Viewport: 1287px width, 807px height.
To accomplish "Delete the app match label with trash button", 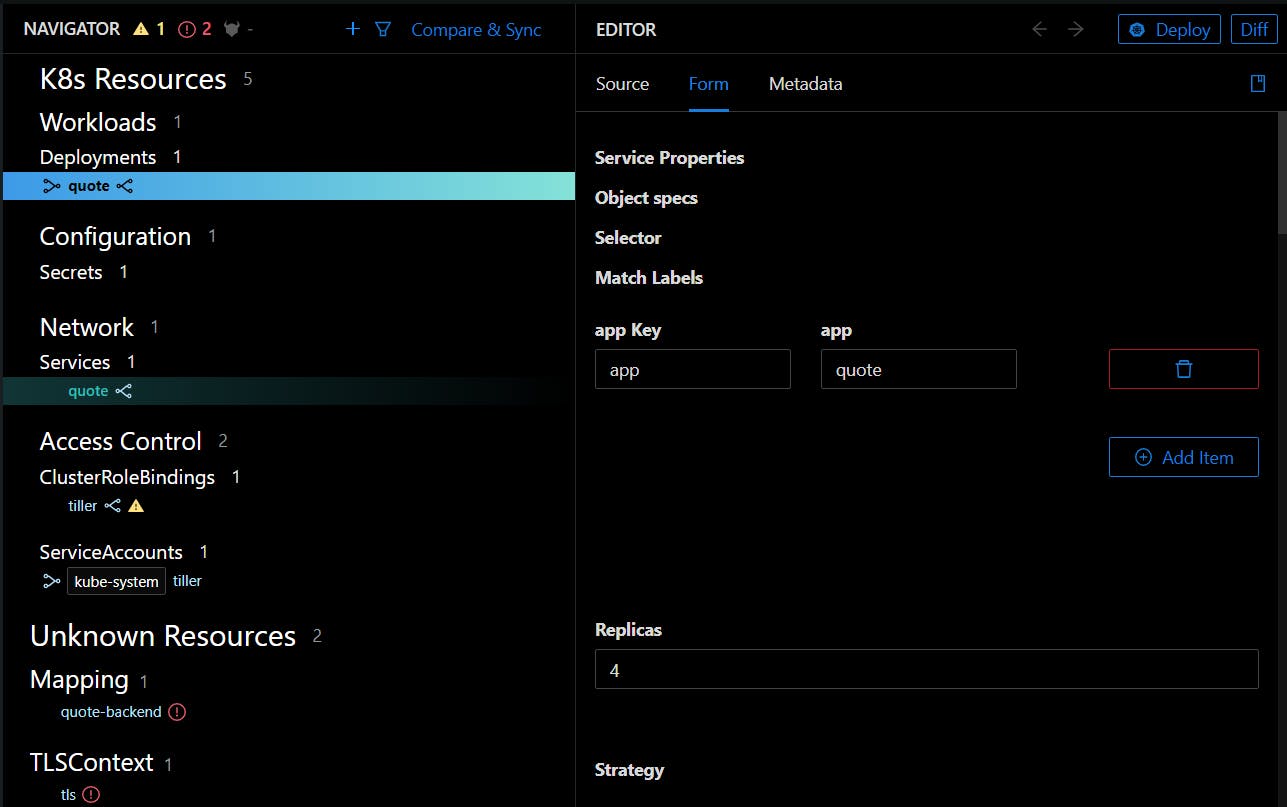I will click(1184, 369).
